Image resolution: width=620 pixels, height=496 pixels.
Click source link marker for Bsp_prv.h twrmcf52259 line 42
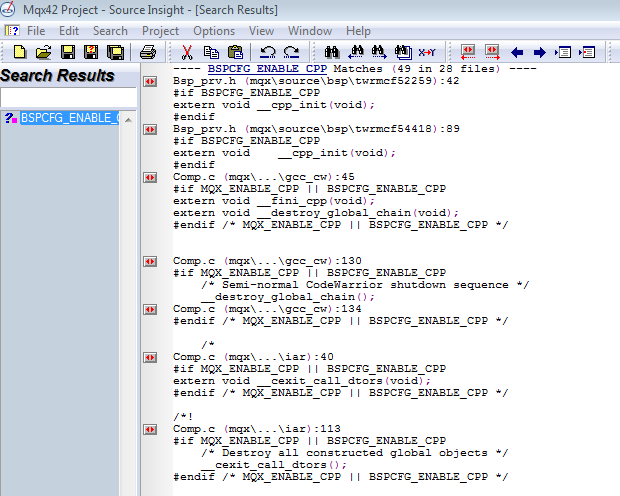[150, 81]
